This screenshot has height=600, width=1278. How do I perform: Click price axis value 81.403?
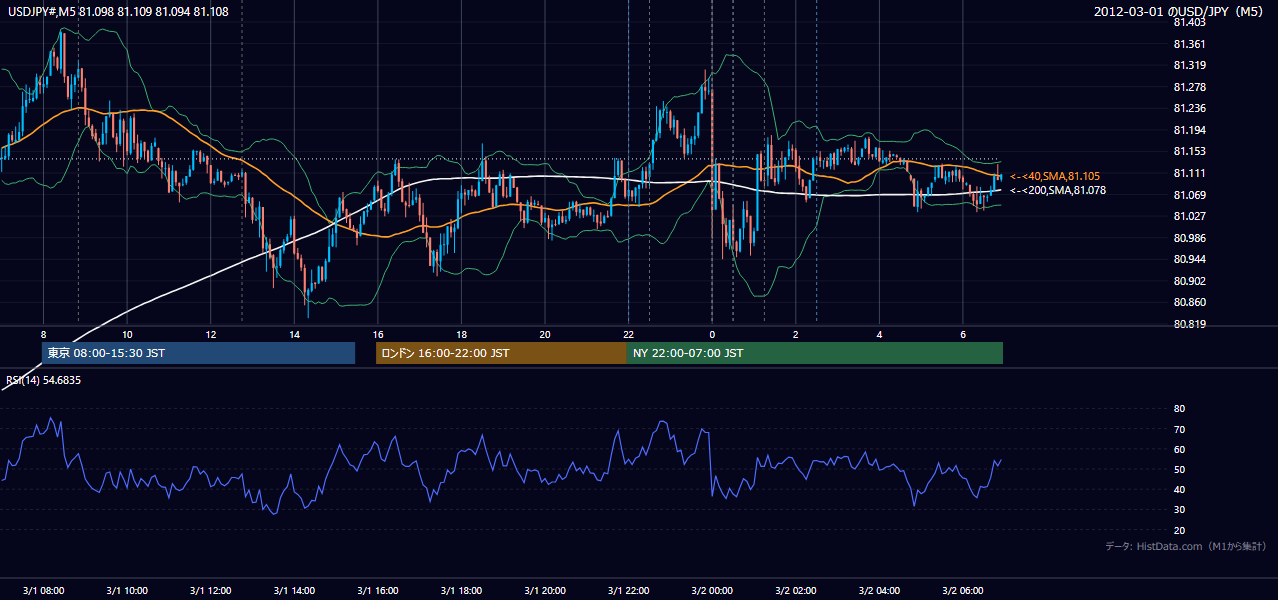[1189, 22]
